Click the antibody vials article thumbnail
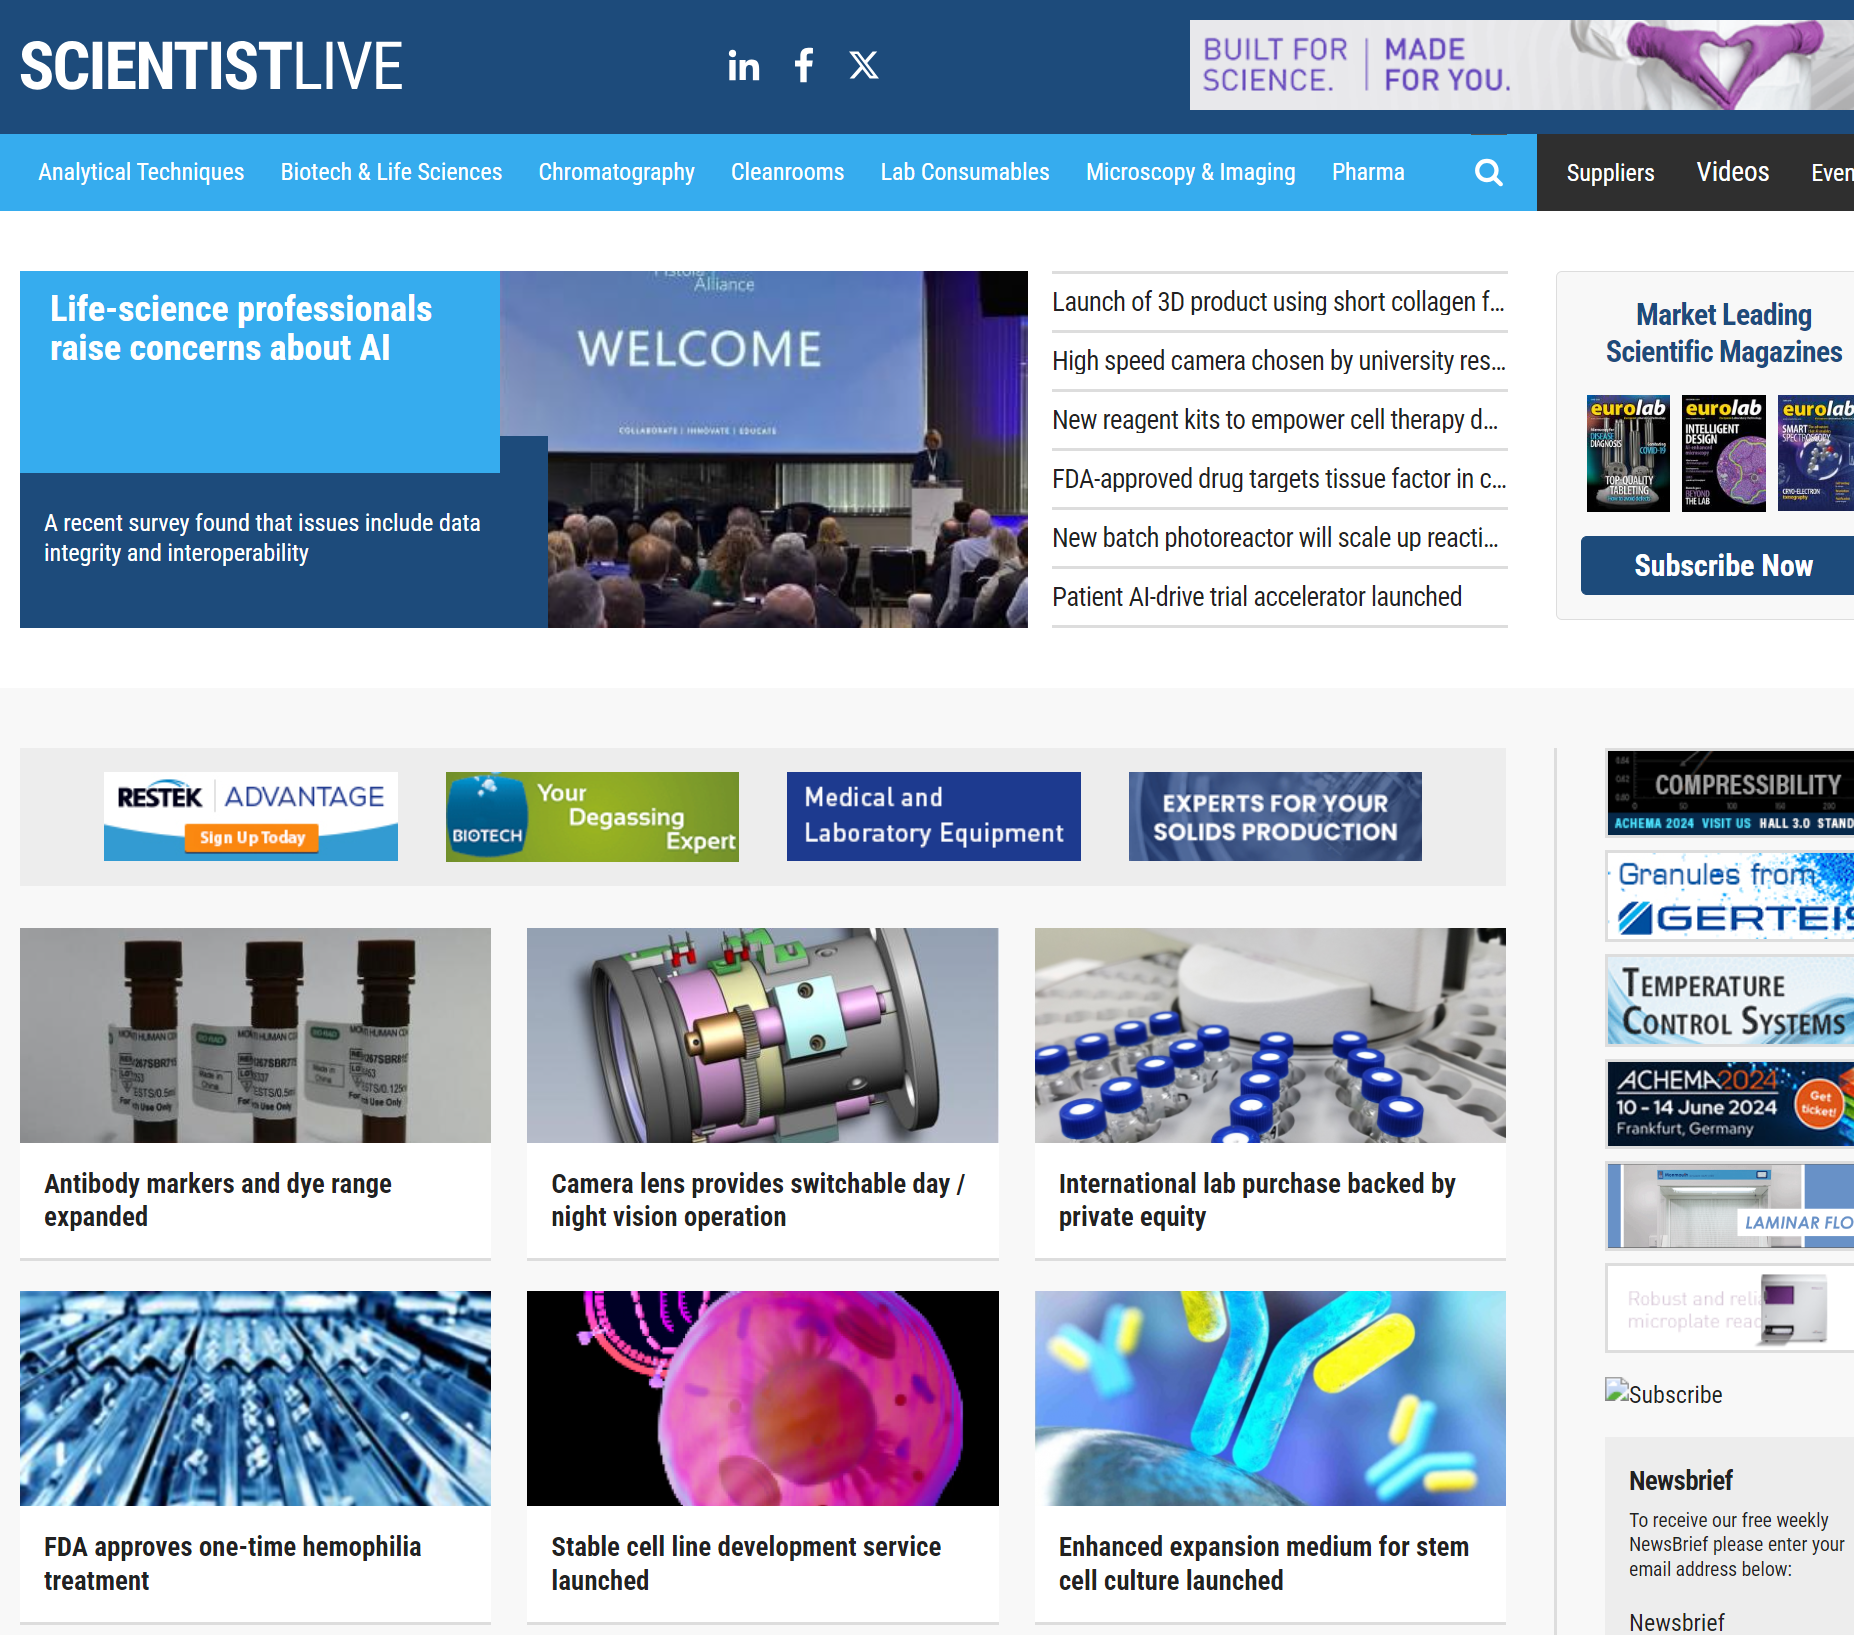 pos(255,1035)
